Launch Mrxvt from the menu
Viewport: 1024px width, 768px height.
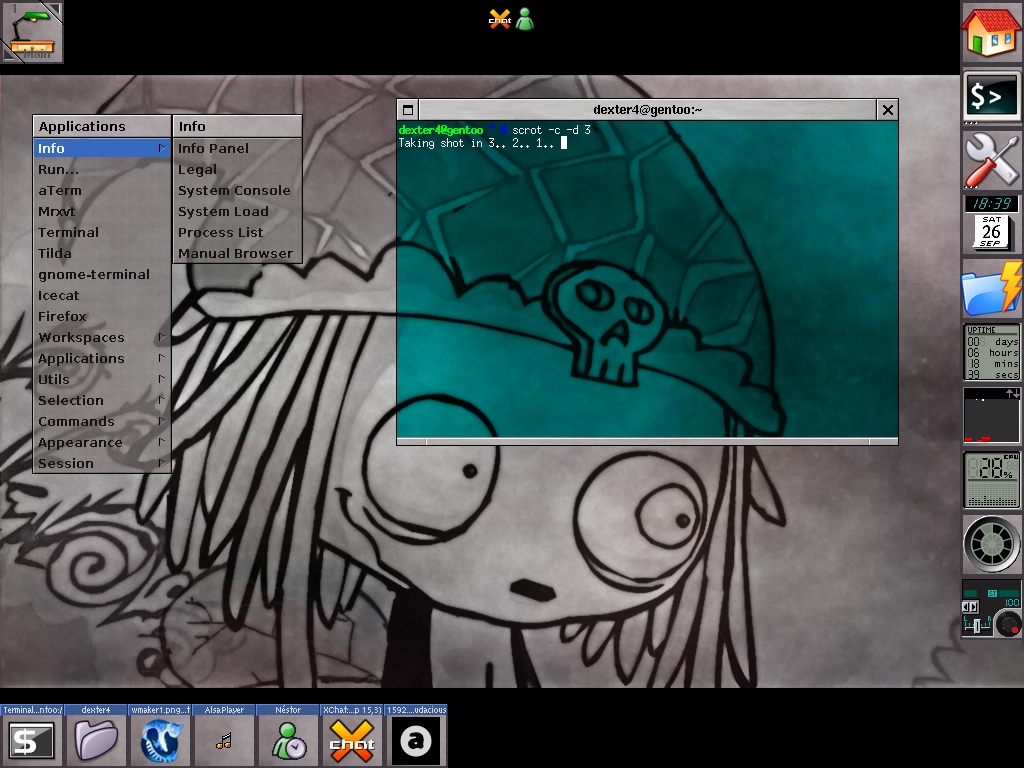pos(102,211)
